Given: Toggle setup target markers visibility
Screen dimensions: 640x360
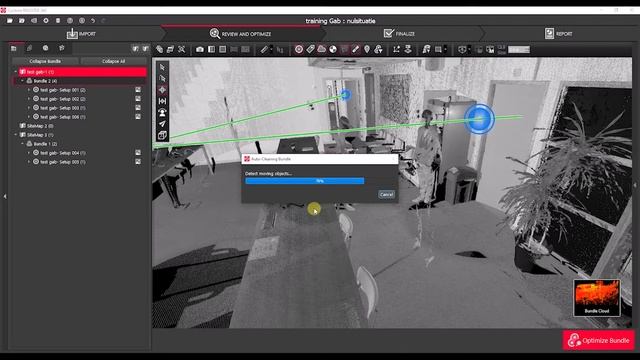Looking at the screenshot, I should pos(299,49).
